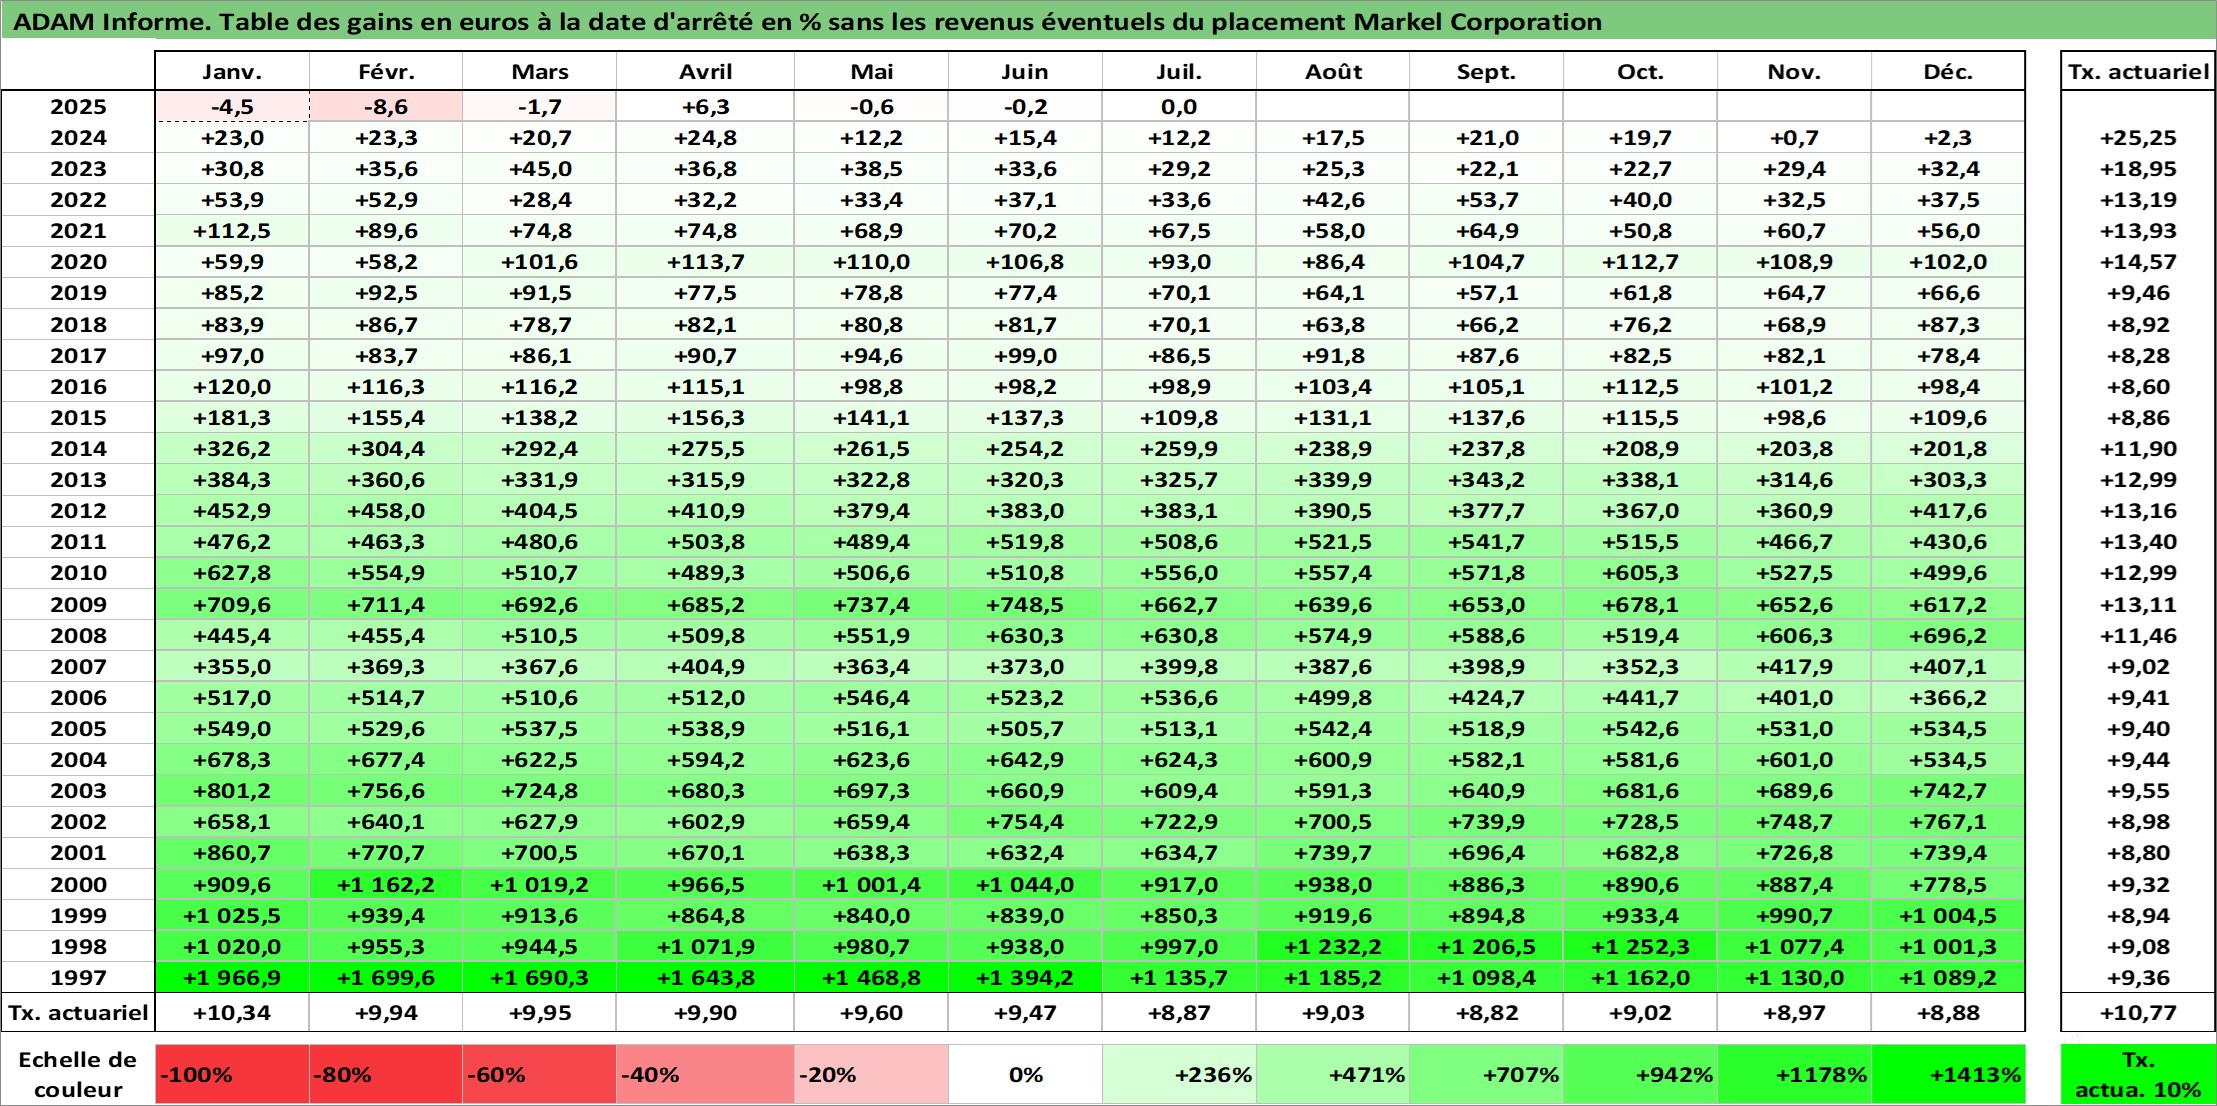
Task: Click the '+1 044,0' cell for June 2000
Action: [x=1025, y=884]
